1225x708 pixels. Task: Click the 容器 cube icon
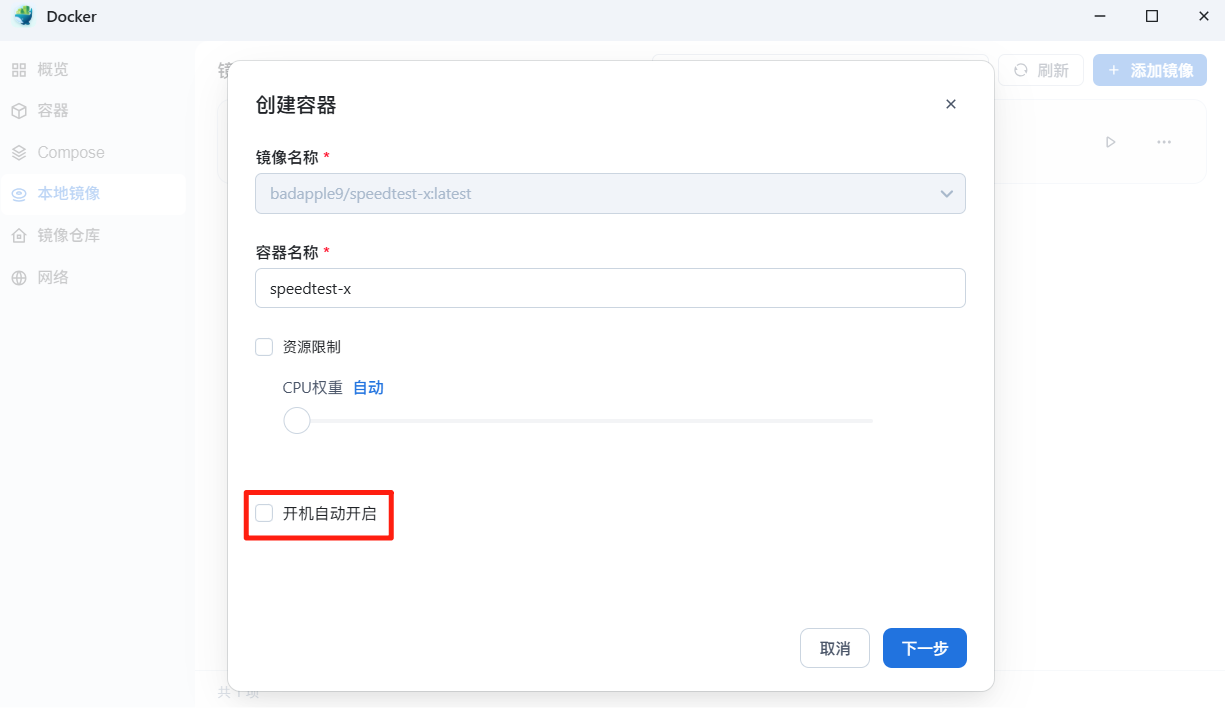click(x=19, y=110)
